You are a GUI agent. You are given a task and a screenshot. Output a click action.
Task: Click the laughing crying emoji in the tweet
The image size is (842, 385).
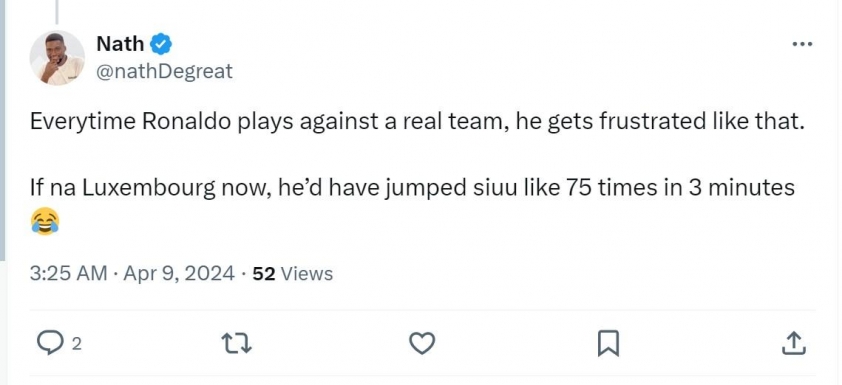pyautogui.click(x=45, y=222)
